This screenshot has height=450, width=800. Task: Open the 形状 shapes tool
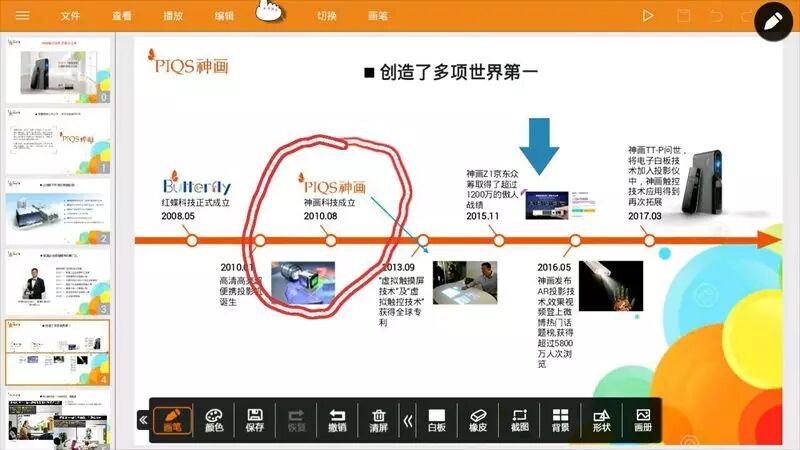coord(602,421)
